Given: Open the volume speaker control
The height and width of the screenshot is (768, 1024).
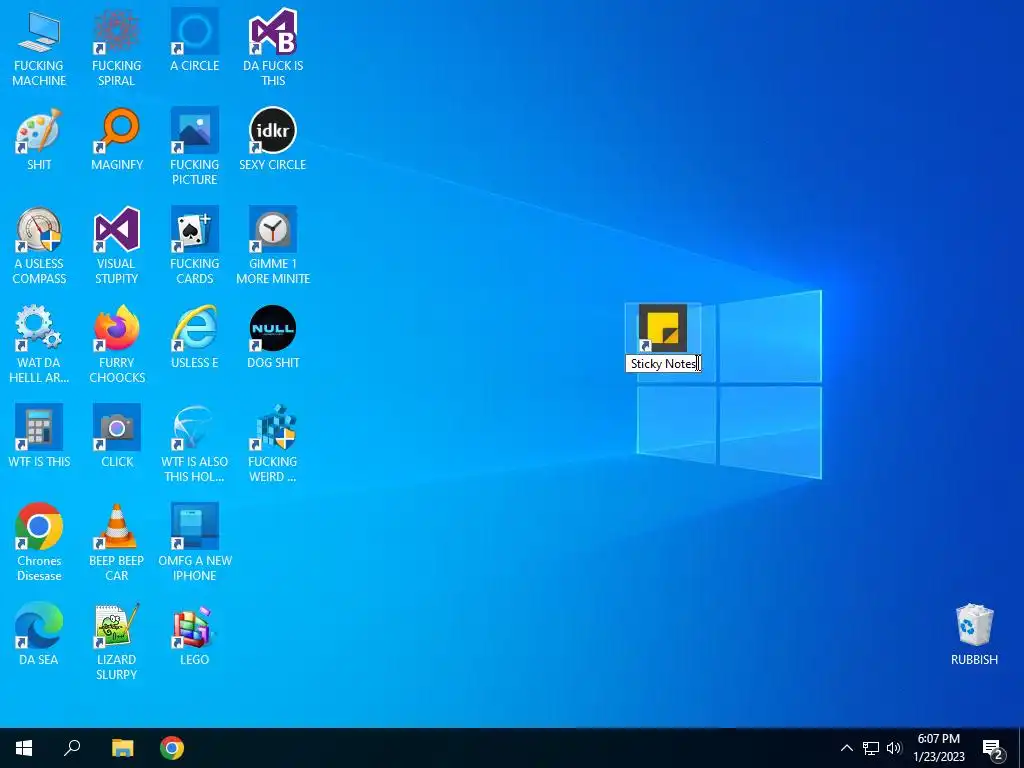Looking at the screenshot, I should point(894,748).
